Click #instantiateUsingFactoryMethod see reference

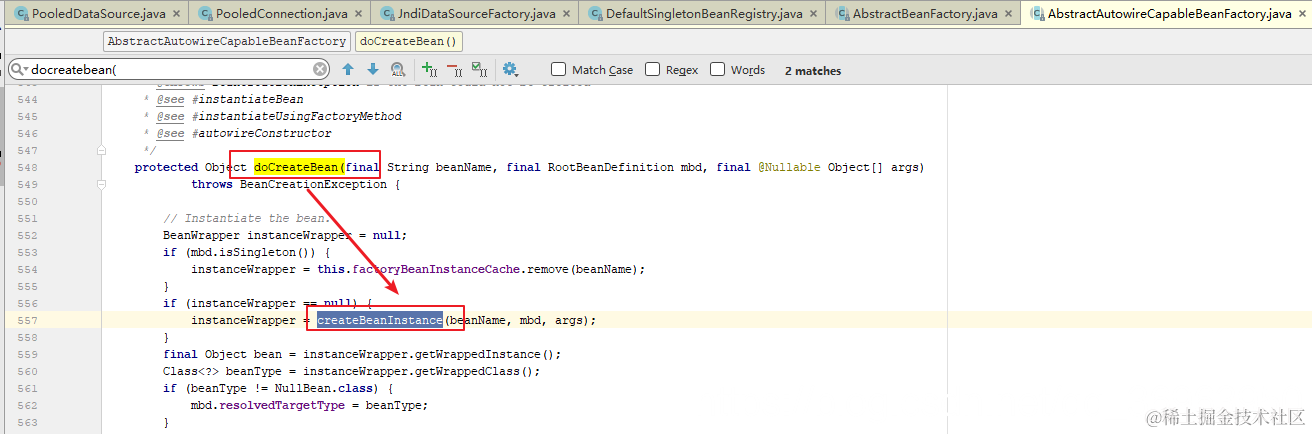click(x=296, y=116)
